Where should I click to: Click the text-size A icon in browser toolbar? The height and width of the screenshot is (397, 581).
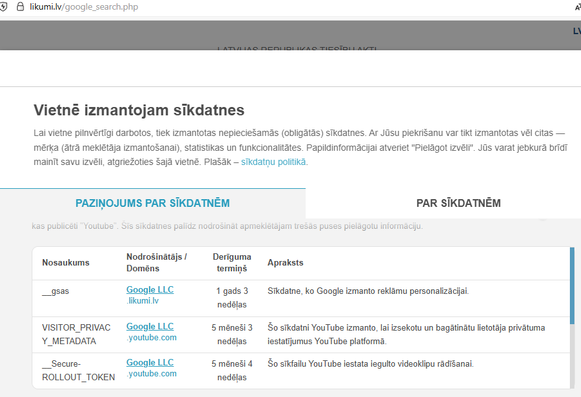[x=578, y=7]
